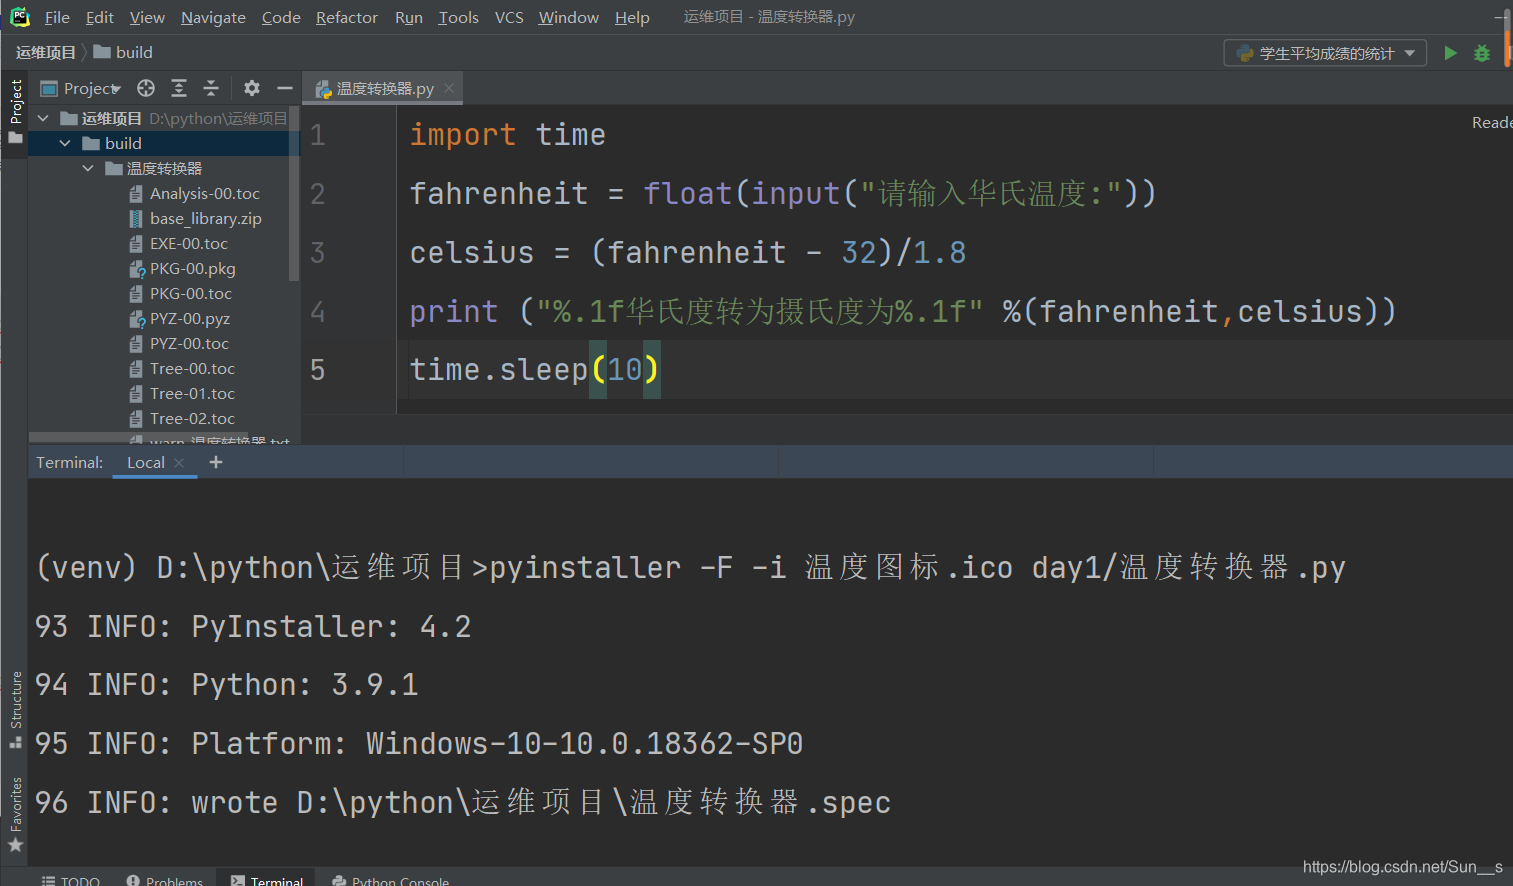Image resolution: width=1513 pixels, height=886 pixels.
Task: Place cursor on 'import time' code line
Action: pos(508,135)
